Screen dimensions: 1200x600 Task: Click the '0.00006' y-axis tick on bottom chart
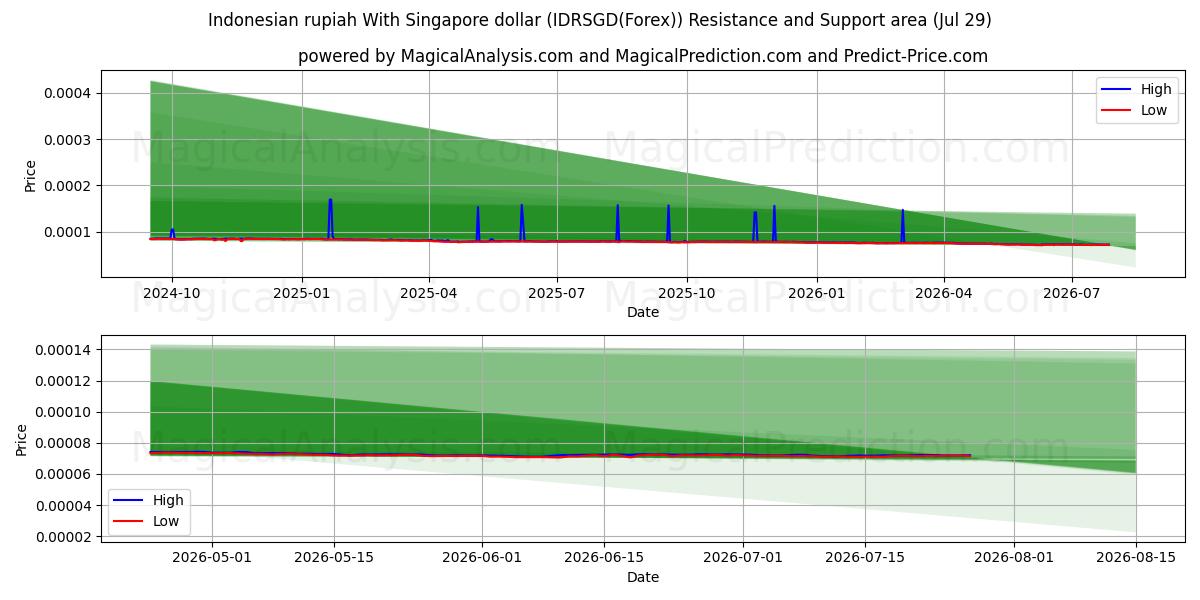point(65,474)
